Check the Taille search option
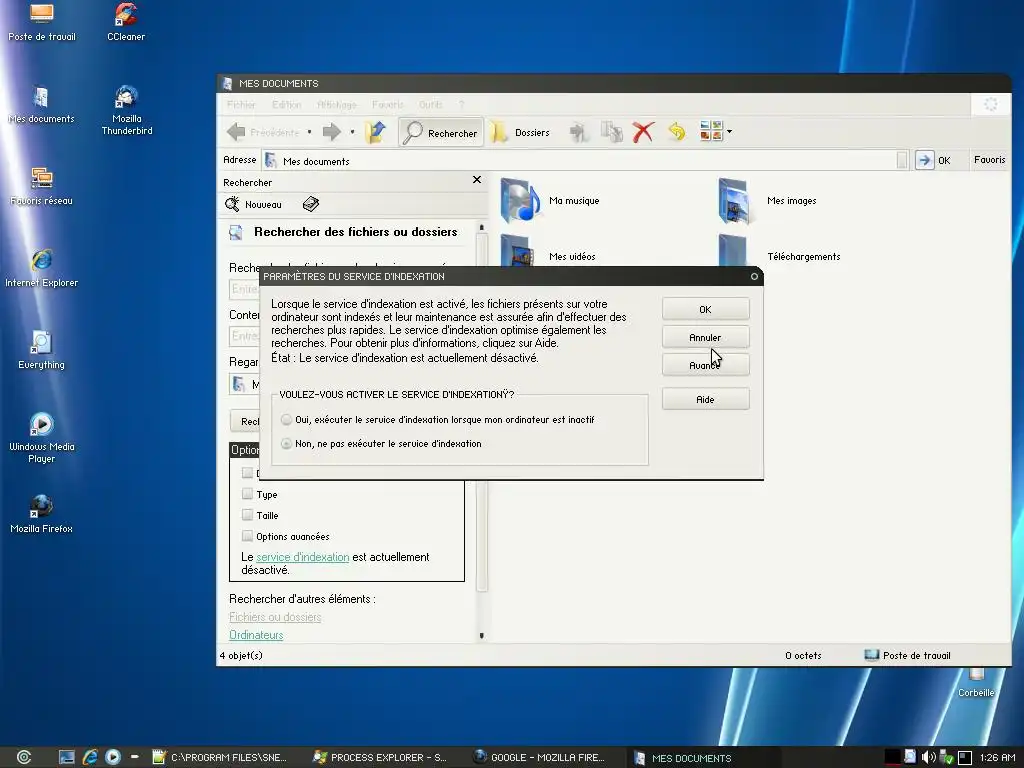Viewport: 1024px width, 768px height. point(247,515)
